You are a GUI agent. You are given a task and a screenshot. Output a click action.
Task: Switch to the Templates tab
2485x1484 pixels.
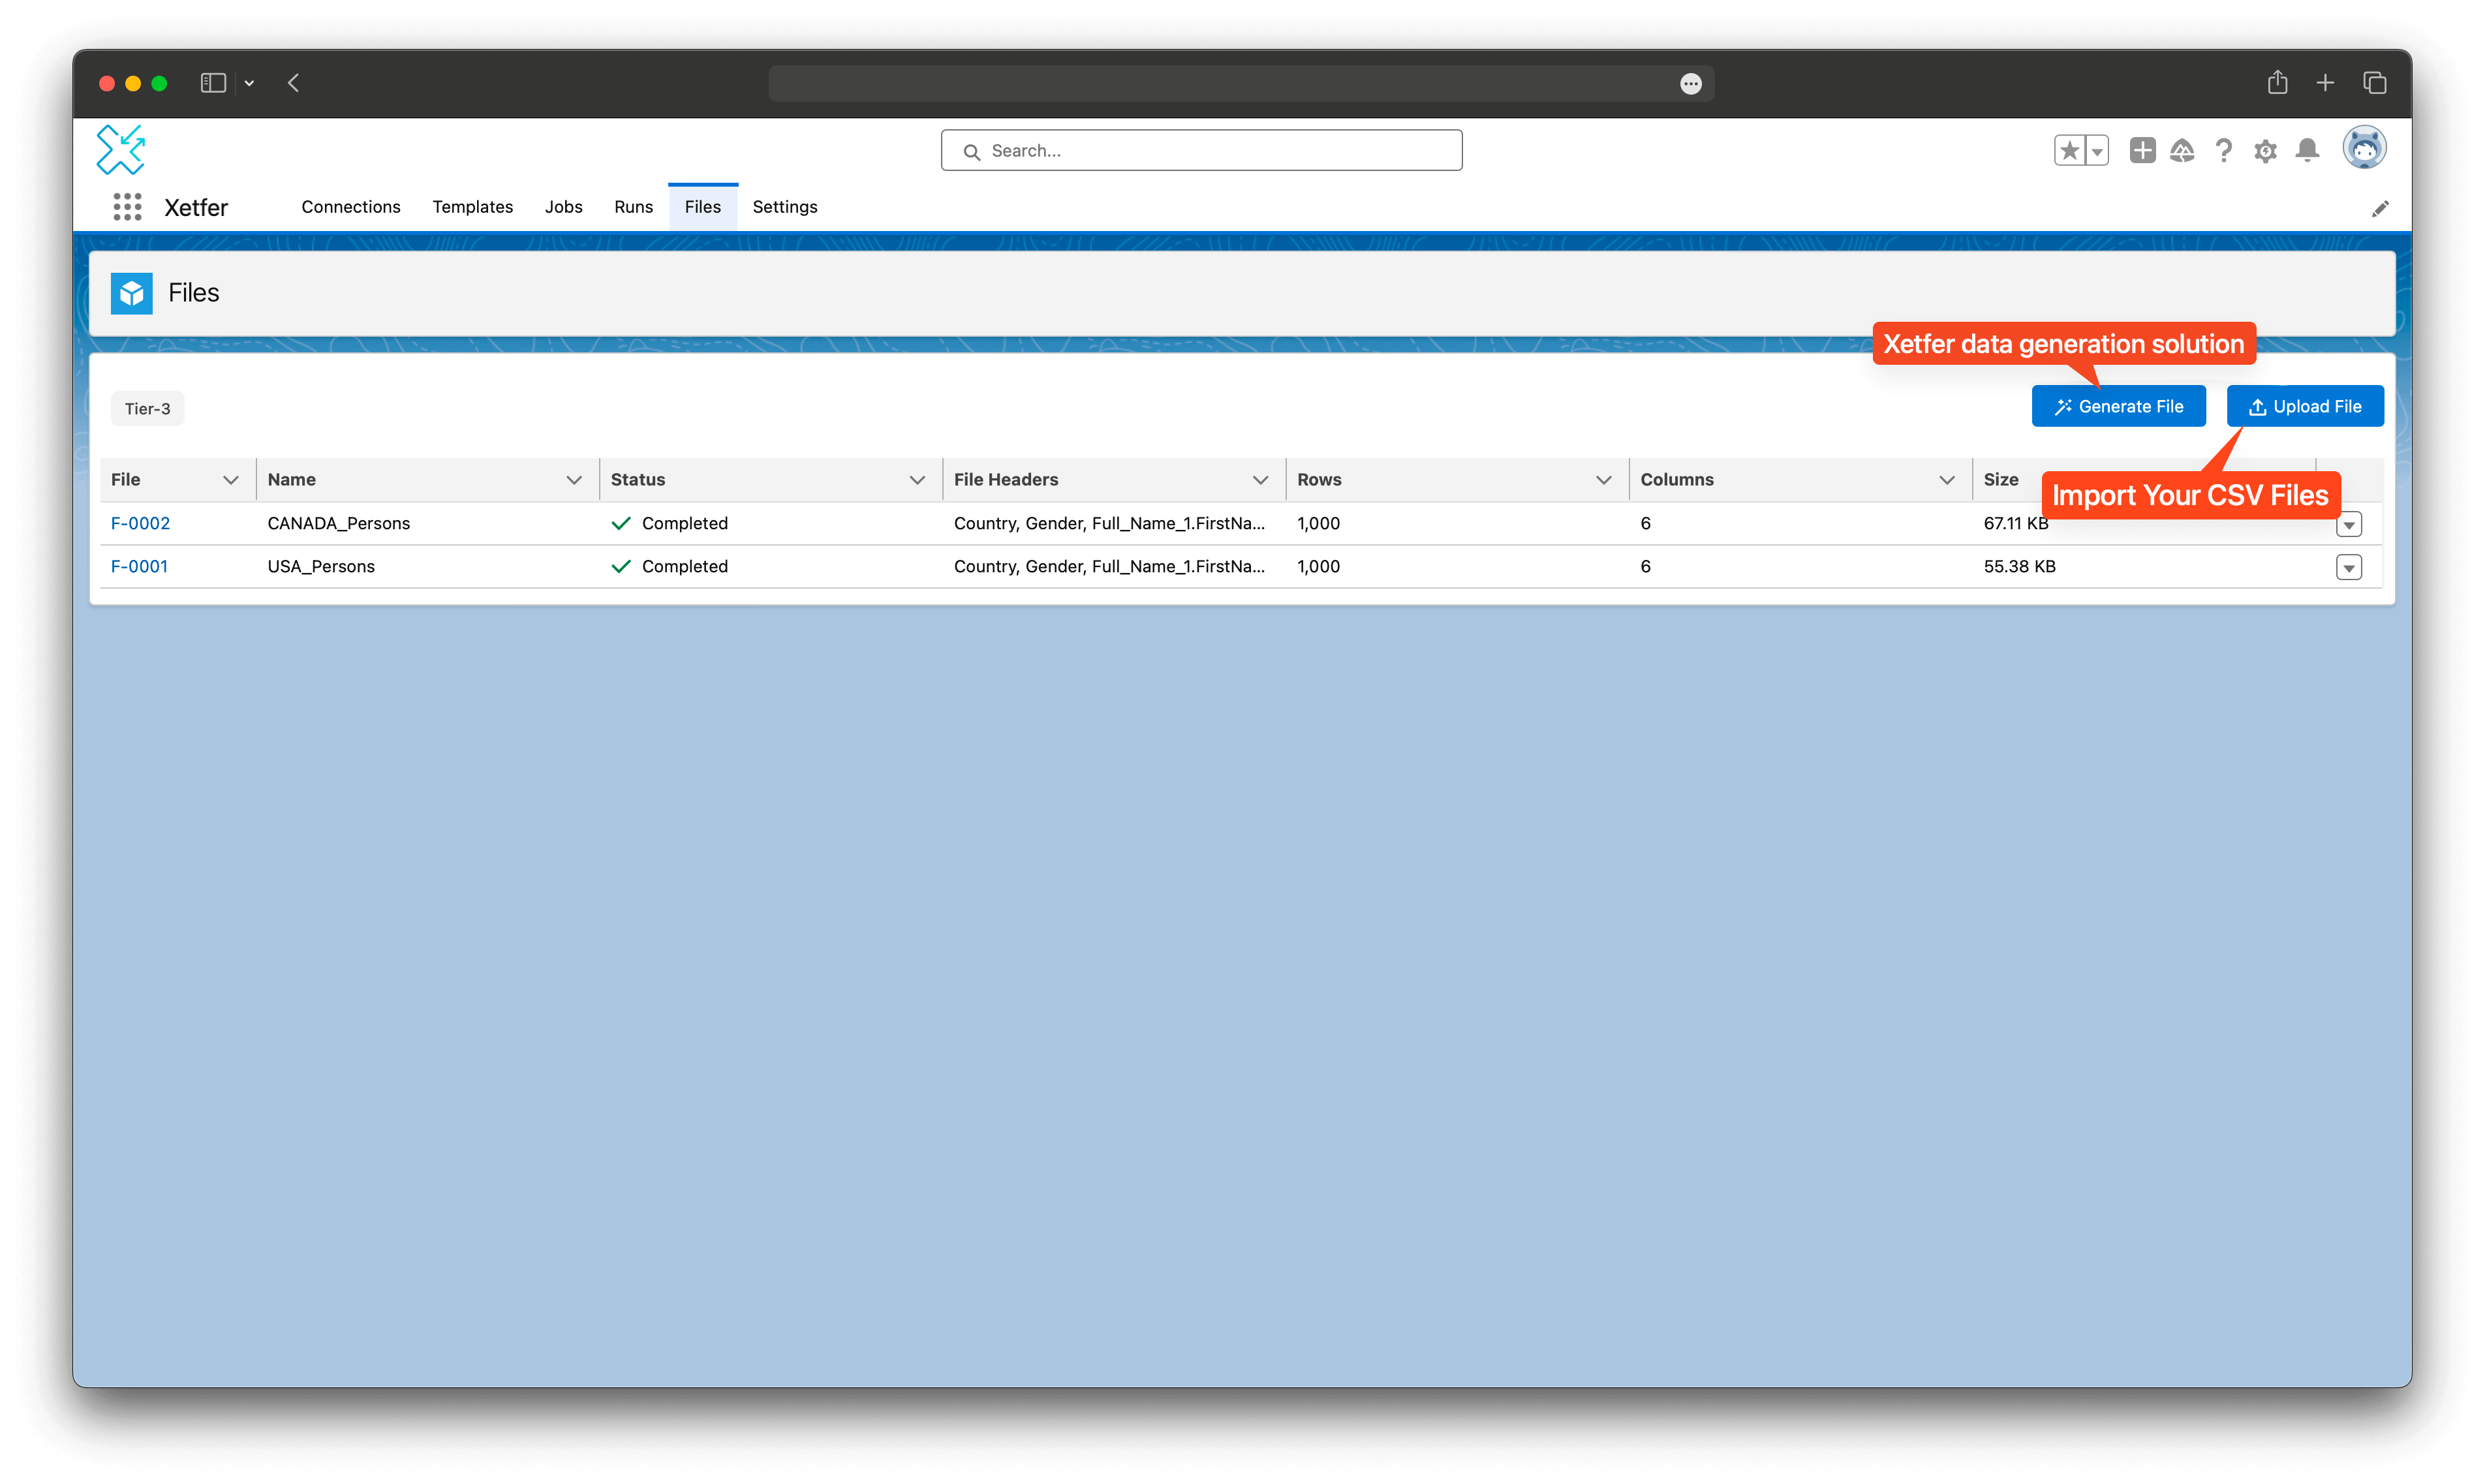472,207
